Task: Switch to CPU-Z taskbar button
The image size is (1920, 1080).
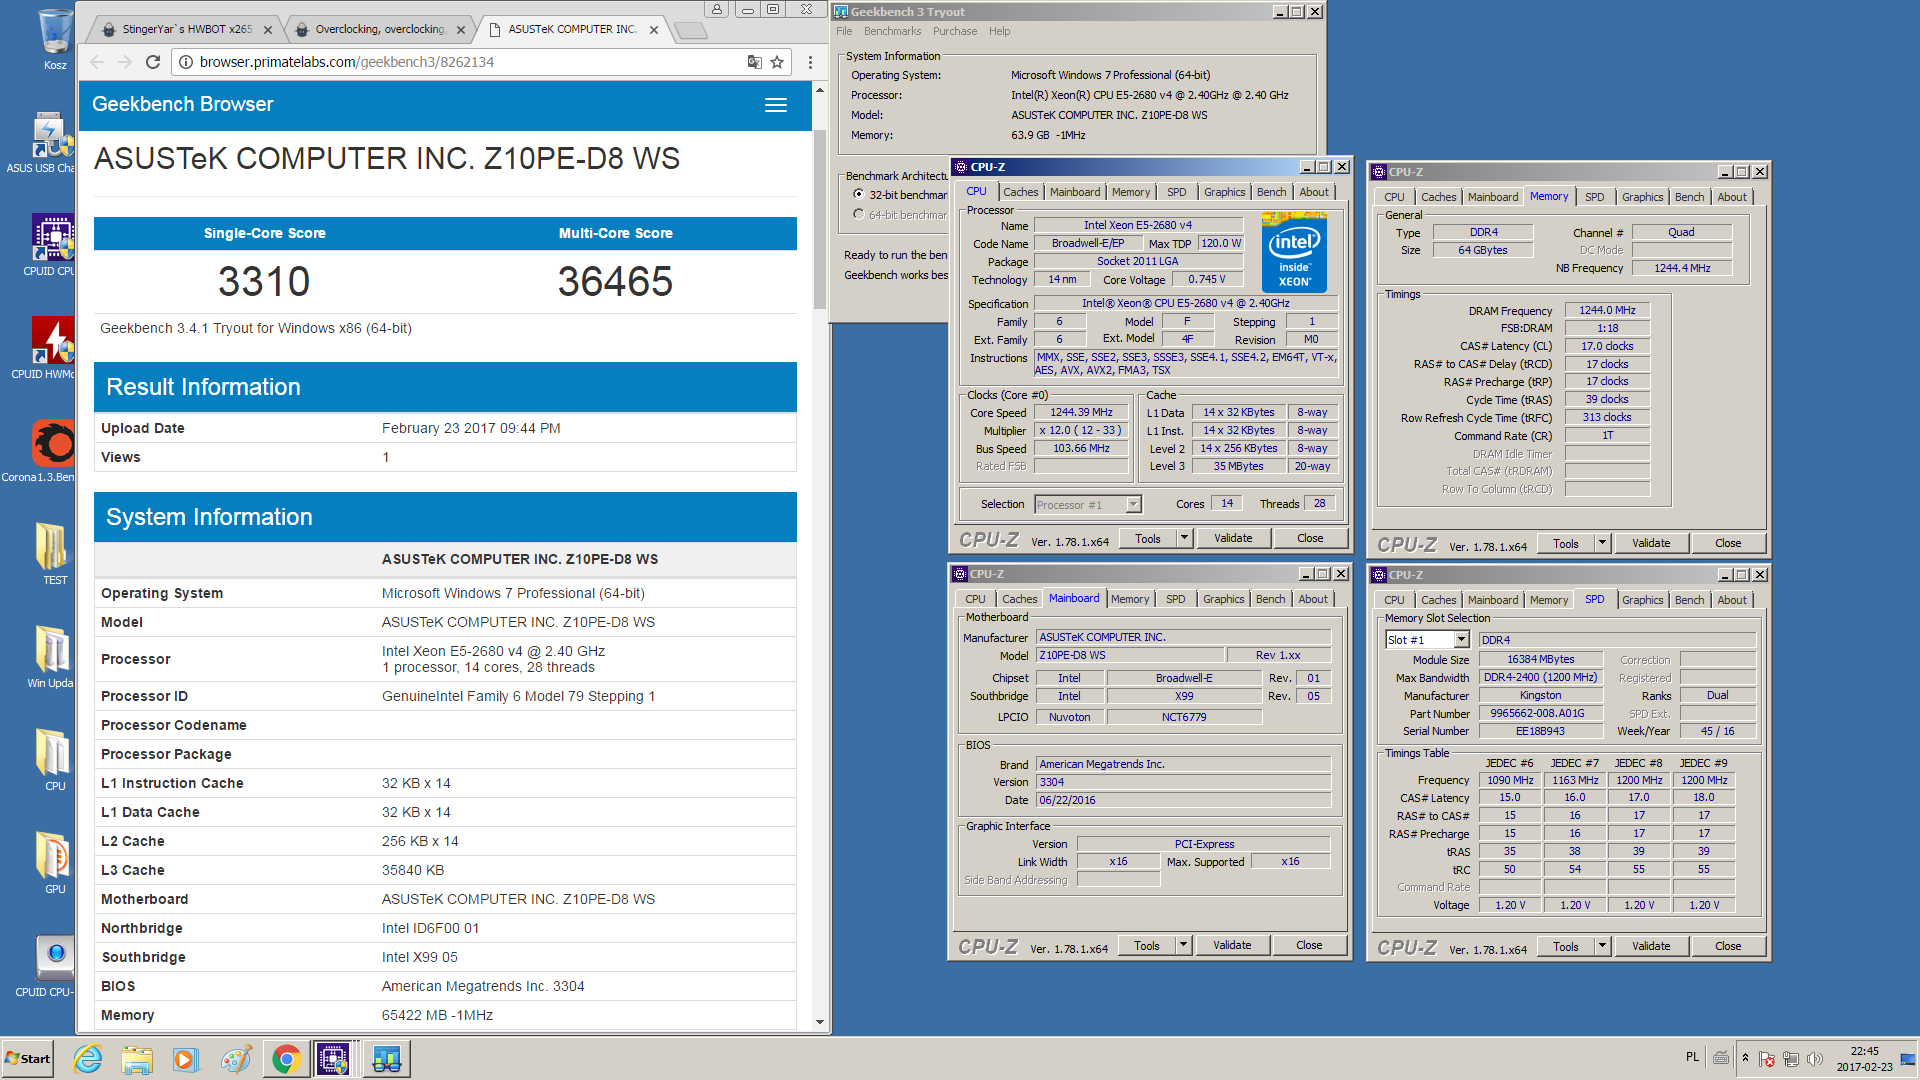Action: 333,1059
